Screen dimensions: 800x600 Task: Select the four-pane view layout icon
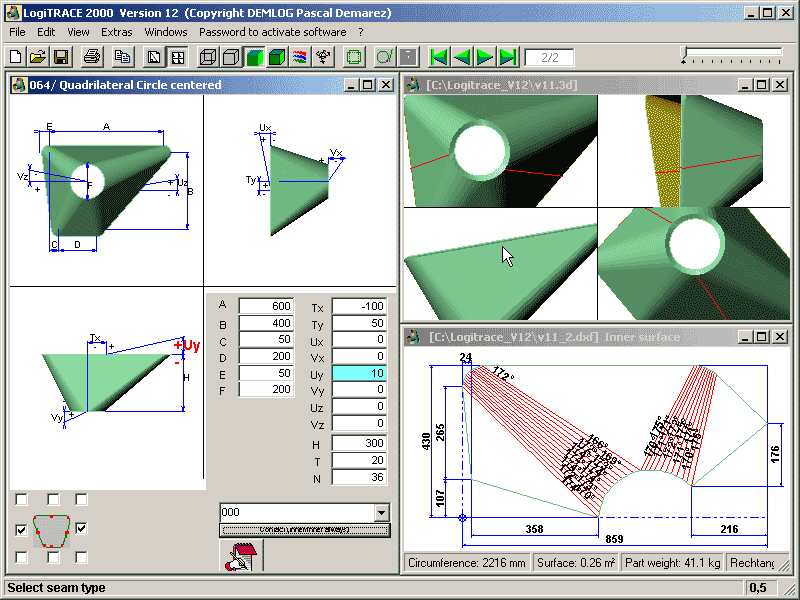178,57
